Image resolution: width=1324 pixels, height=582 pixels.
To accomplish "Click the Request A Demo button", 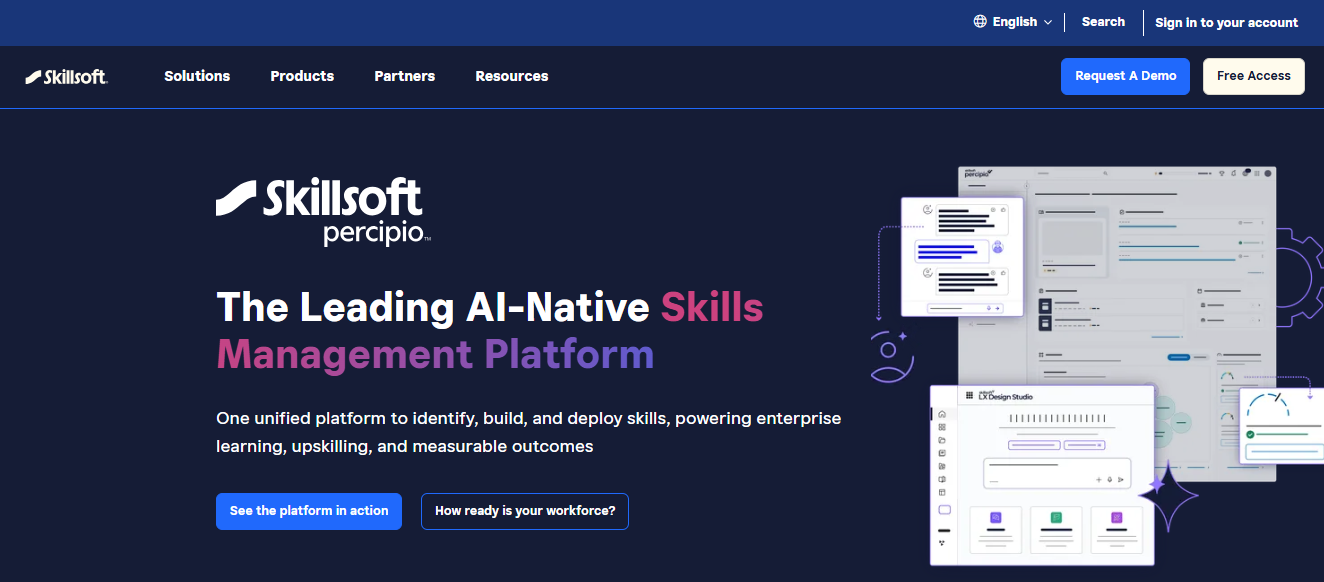I will click(x=1125, y=76).
